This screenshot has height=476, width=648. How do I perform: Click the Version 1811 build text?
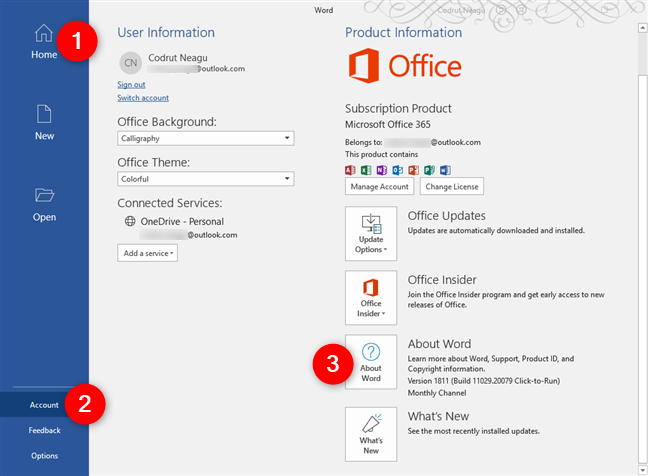[x=484, y=381]
